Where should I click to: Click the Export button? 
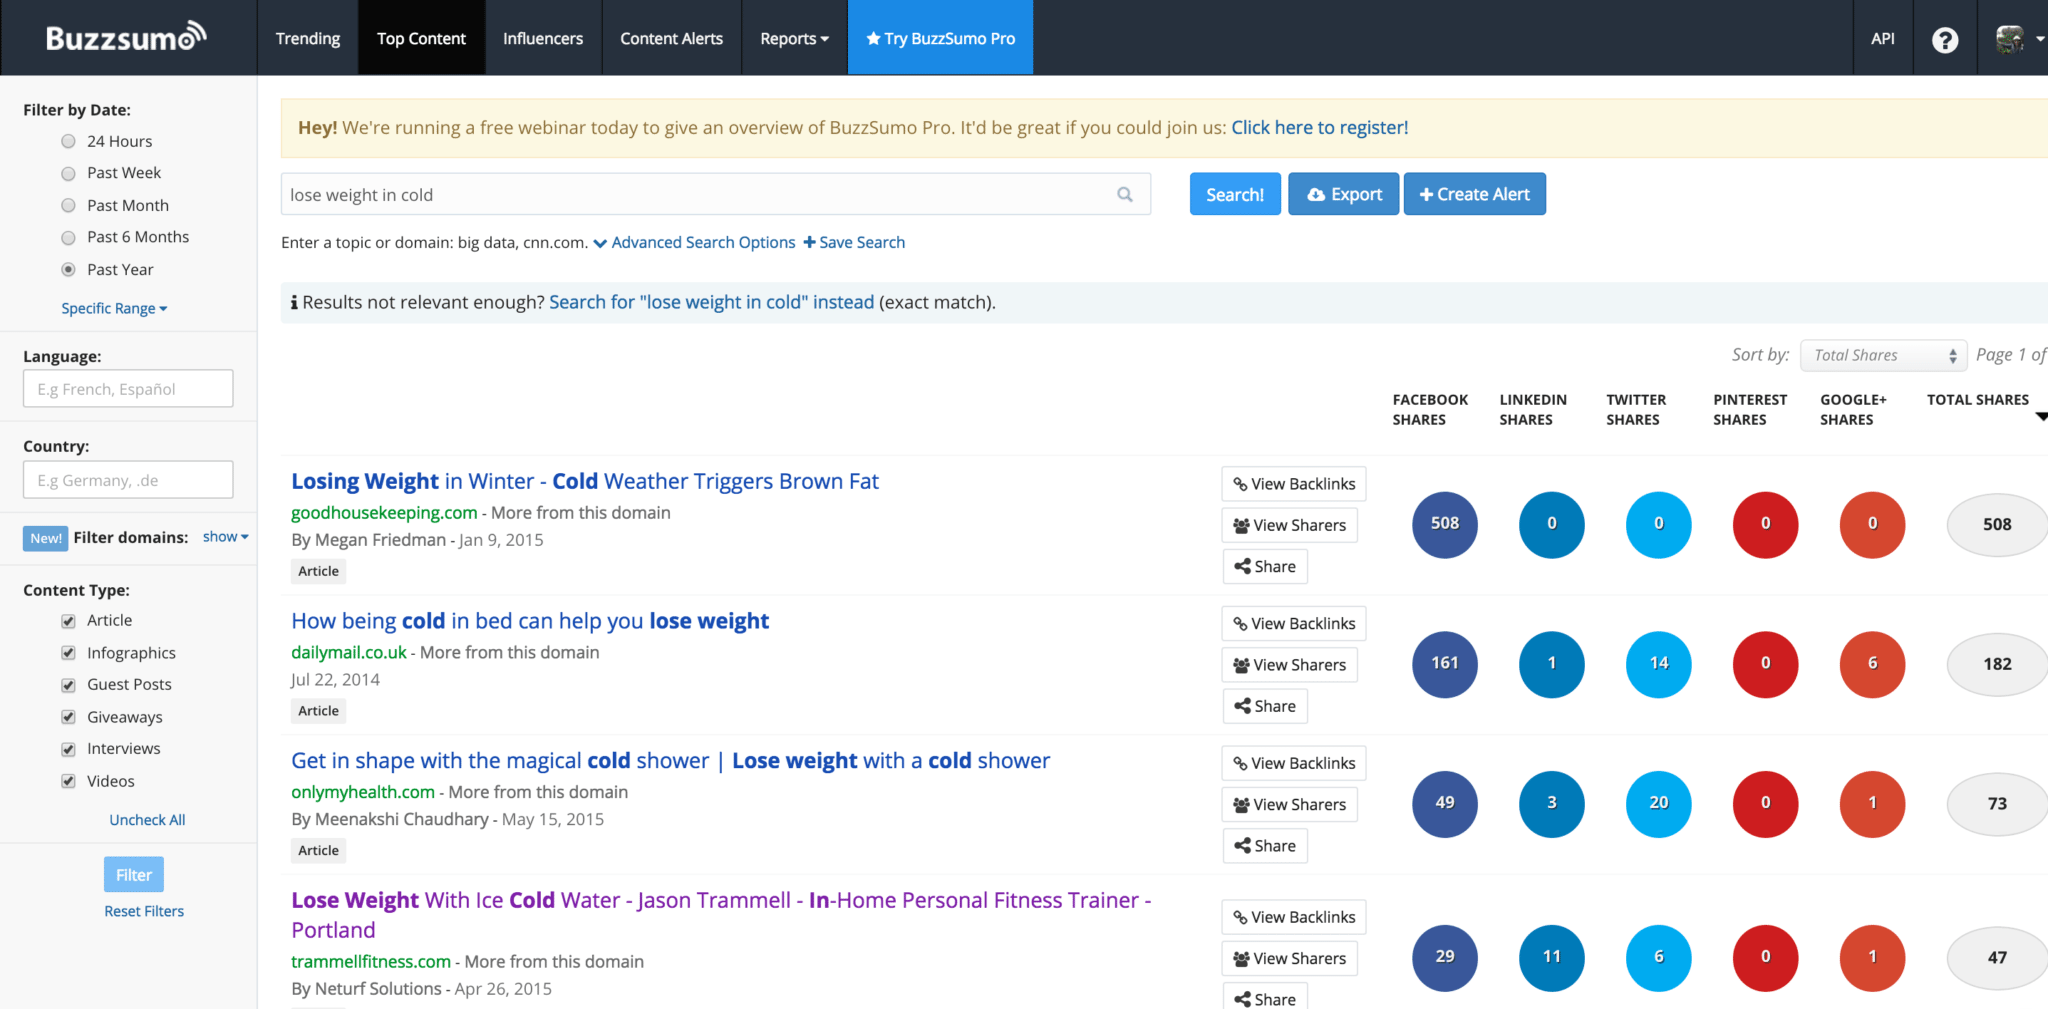pos(1343,194)
